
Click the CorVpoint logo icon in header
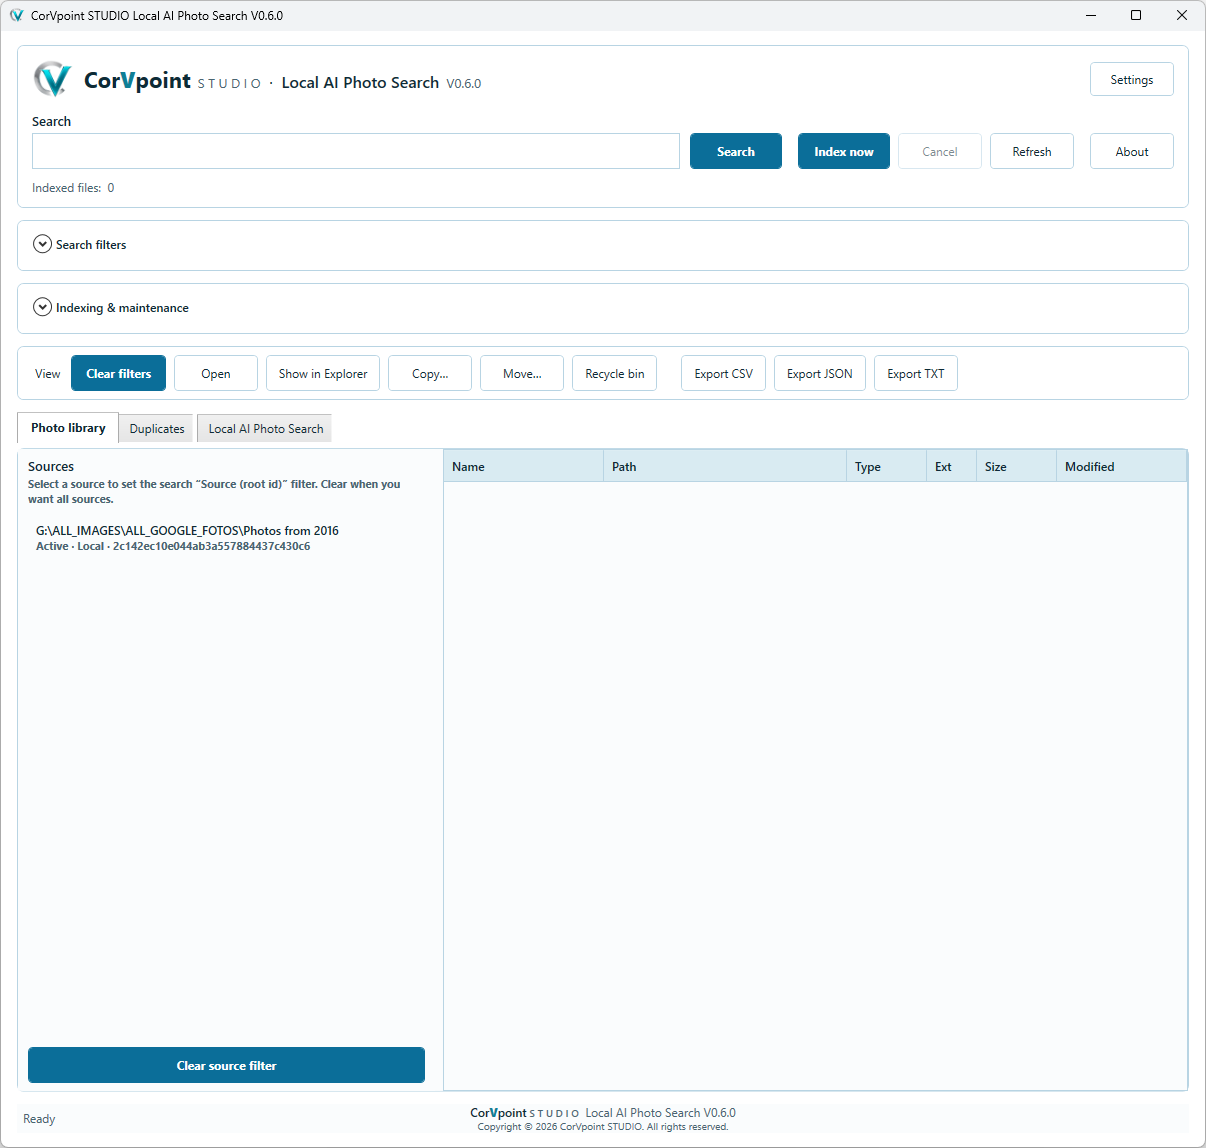(x=52, y=79)
